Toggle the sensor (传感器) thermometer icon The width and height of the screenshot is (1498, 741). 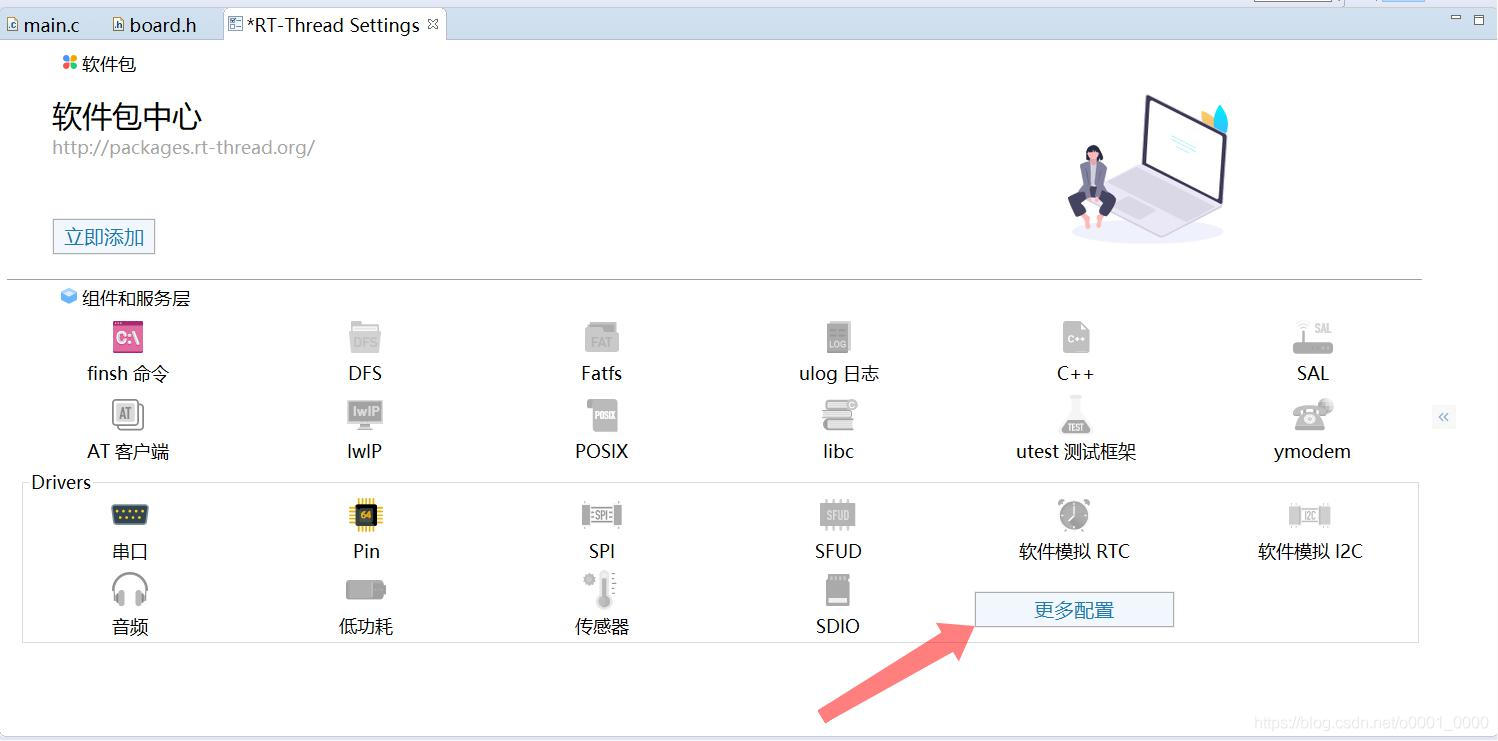pos(601,590)
